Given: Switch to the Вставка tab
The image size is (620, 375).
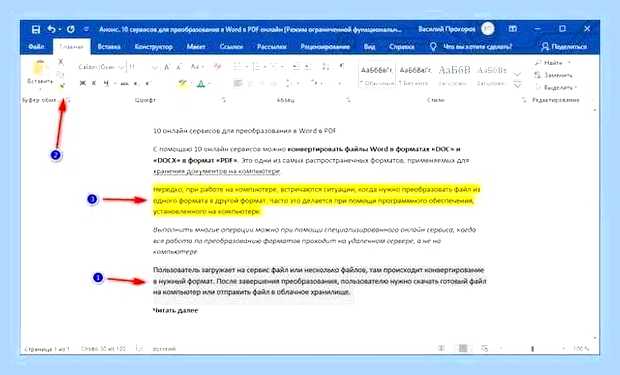Looking at the screenshot, I should 109,47.
